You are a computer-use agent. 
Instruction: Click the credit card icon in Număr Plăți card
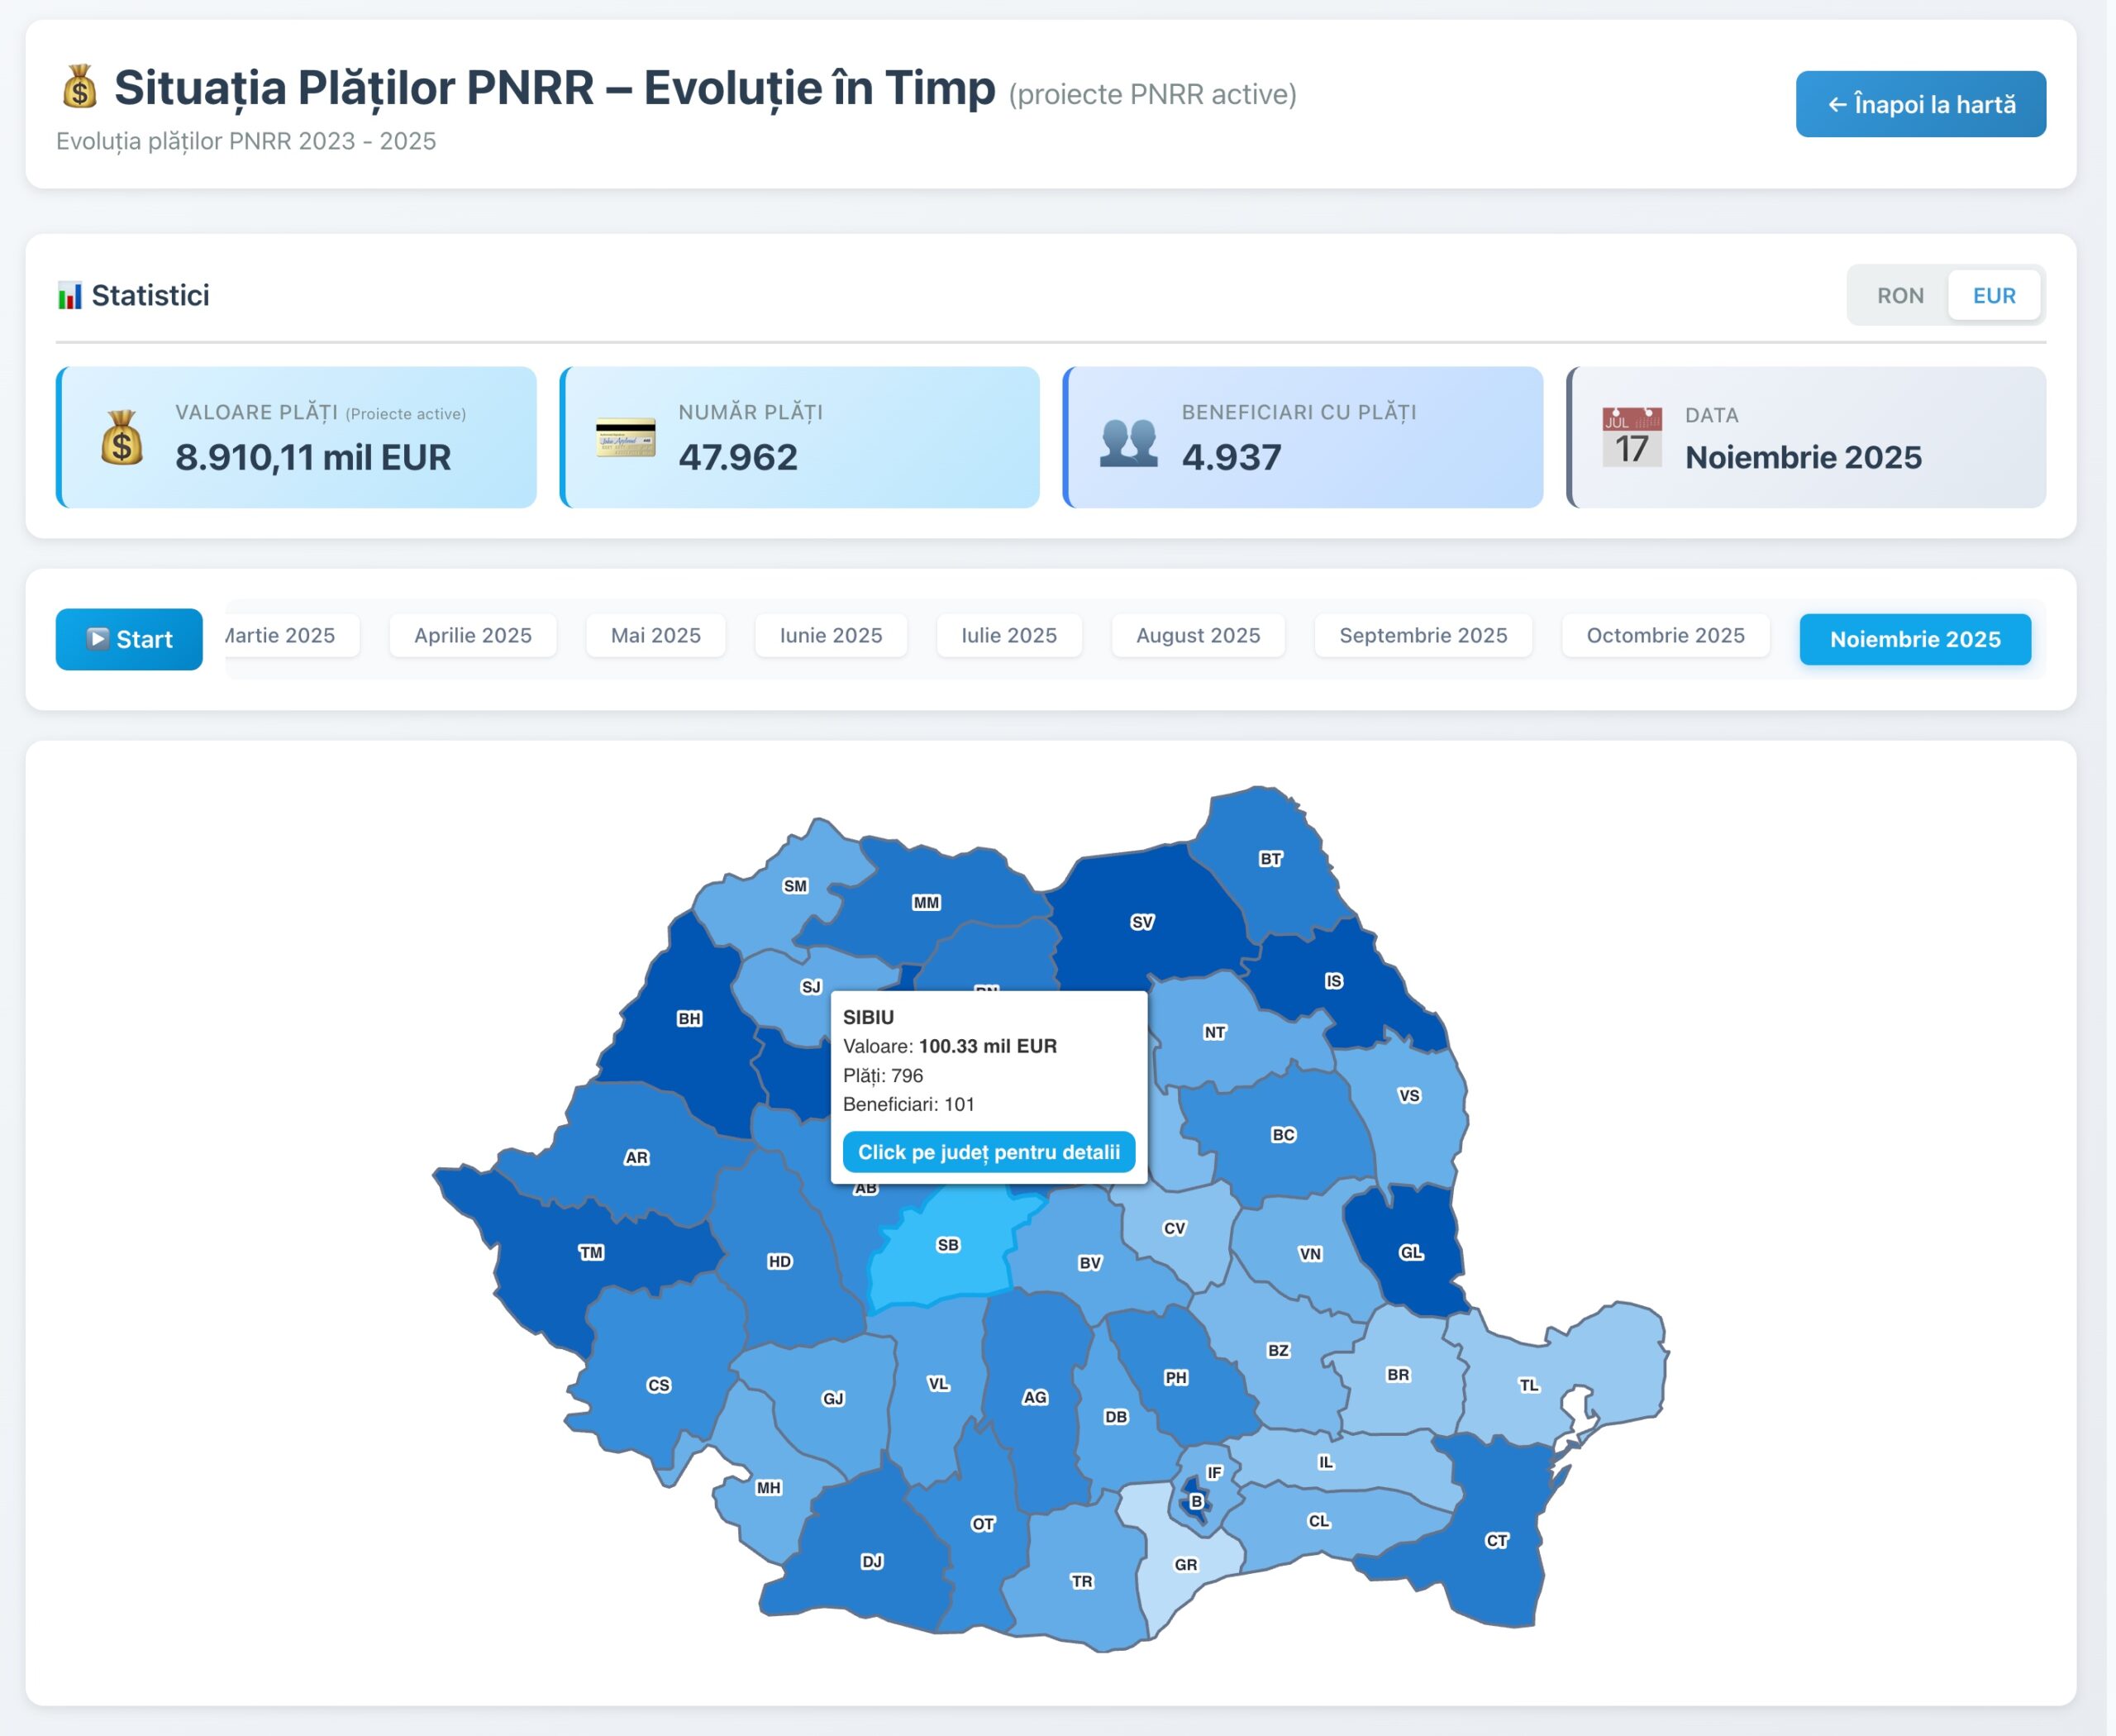(626, 438)
